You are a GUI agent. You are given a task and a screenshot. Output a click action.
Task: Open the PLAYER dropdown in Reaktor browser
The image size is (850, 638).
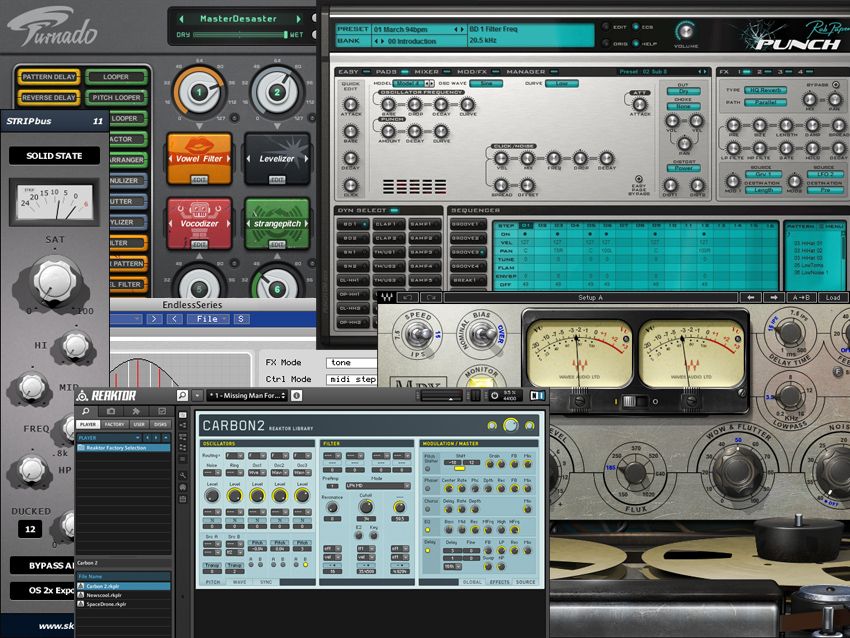108,437
